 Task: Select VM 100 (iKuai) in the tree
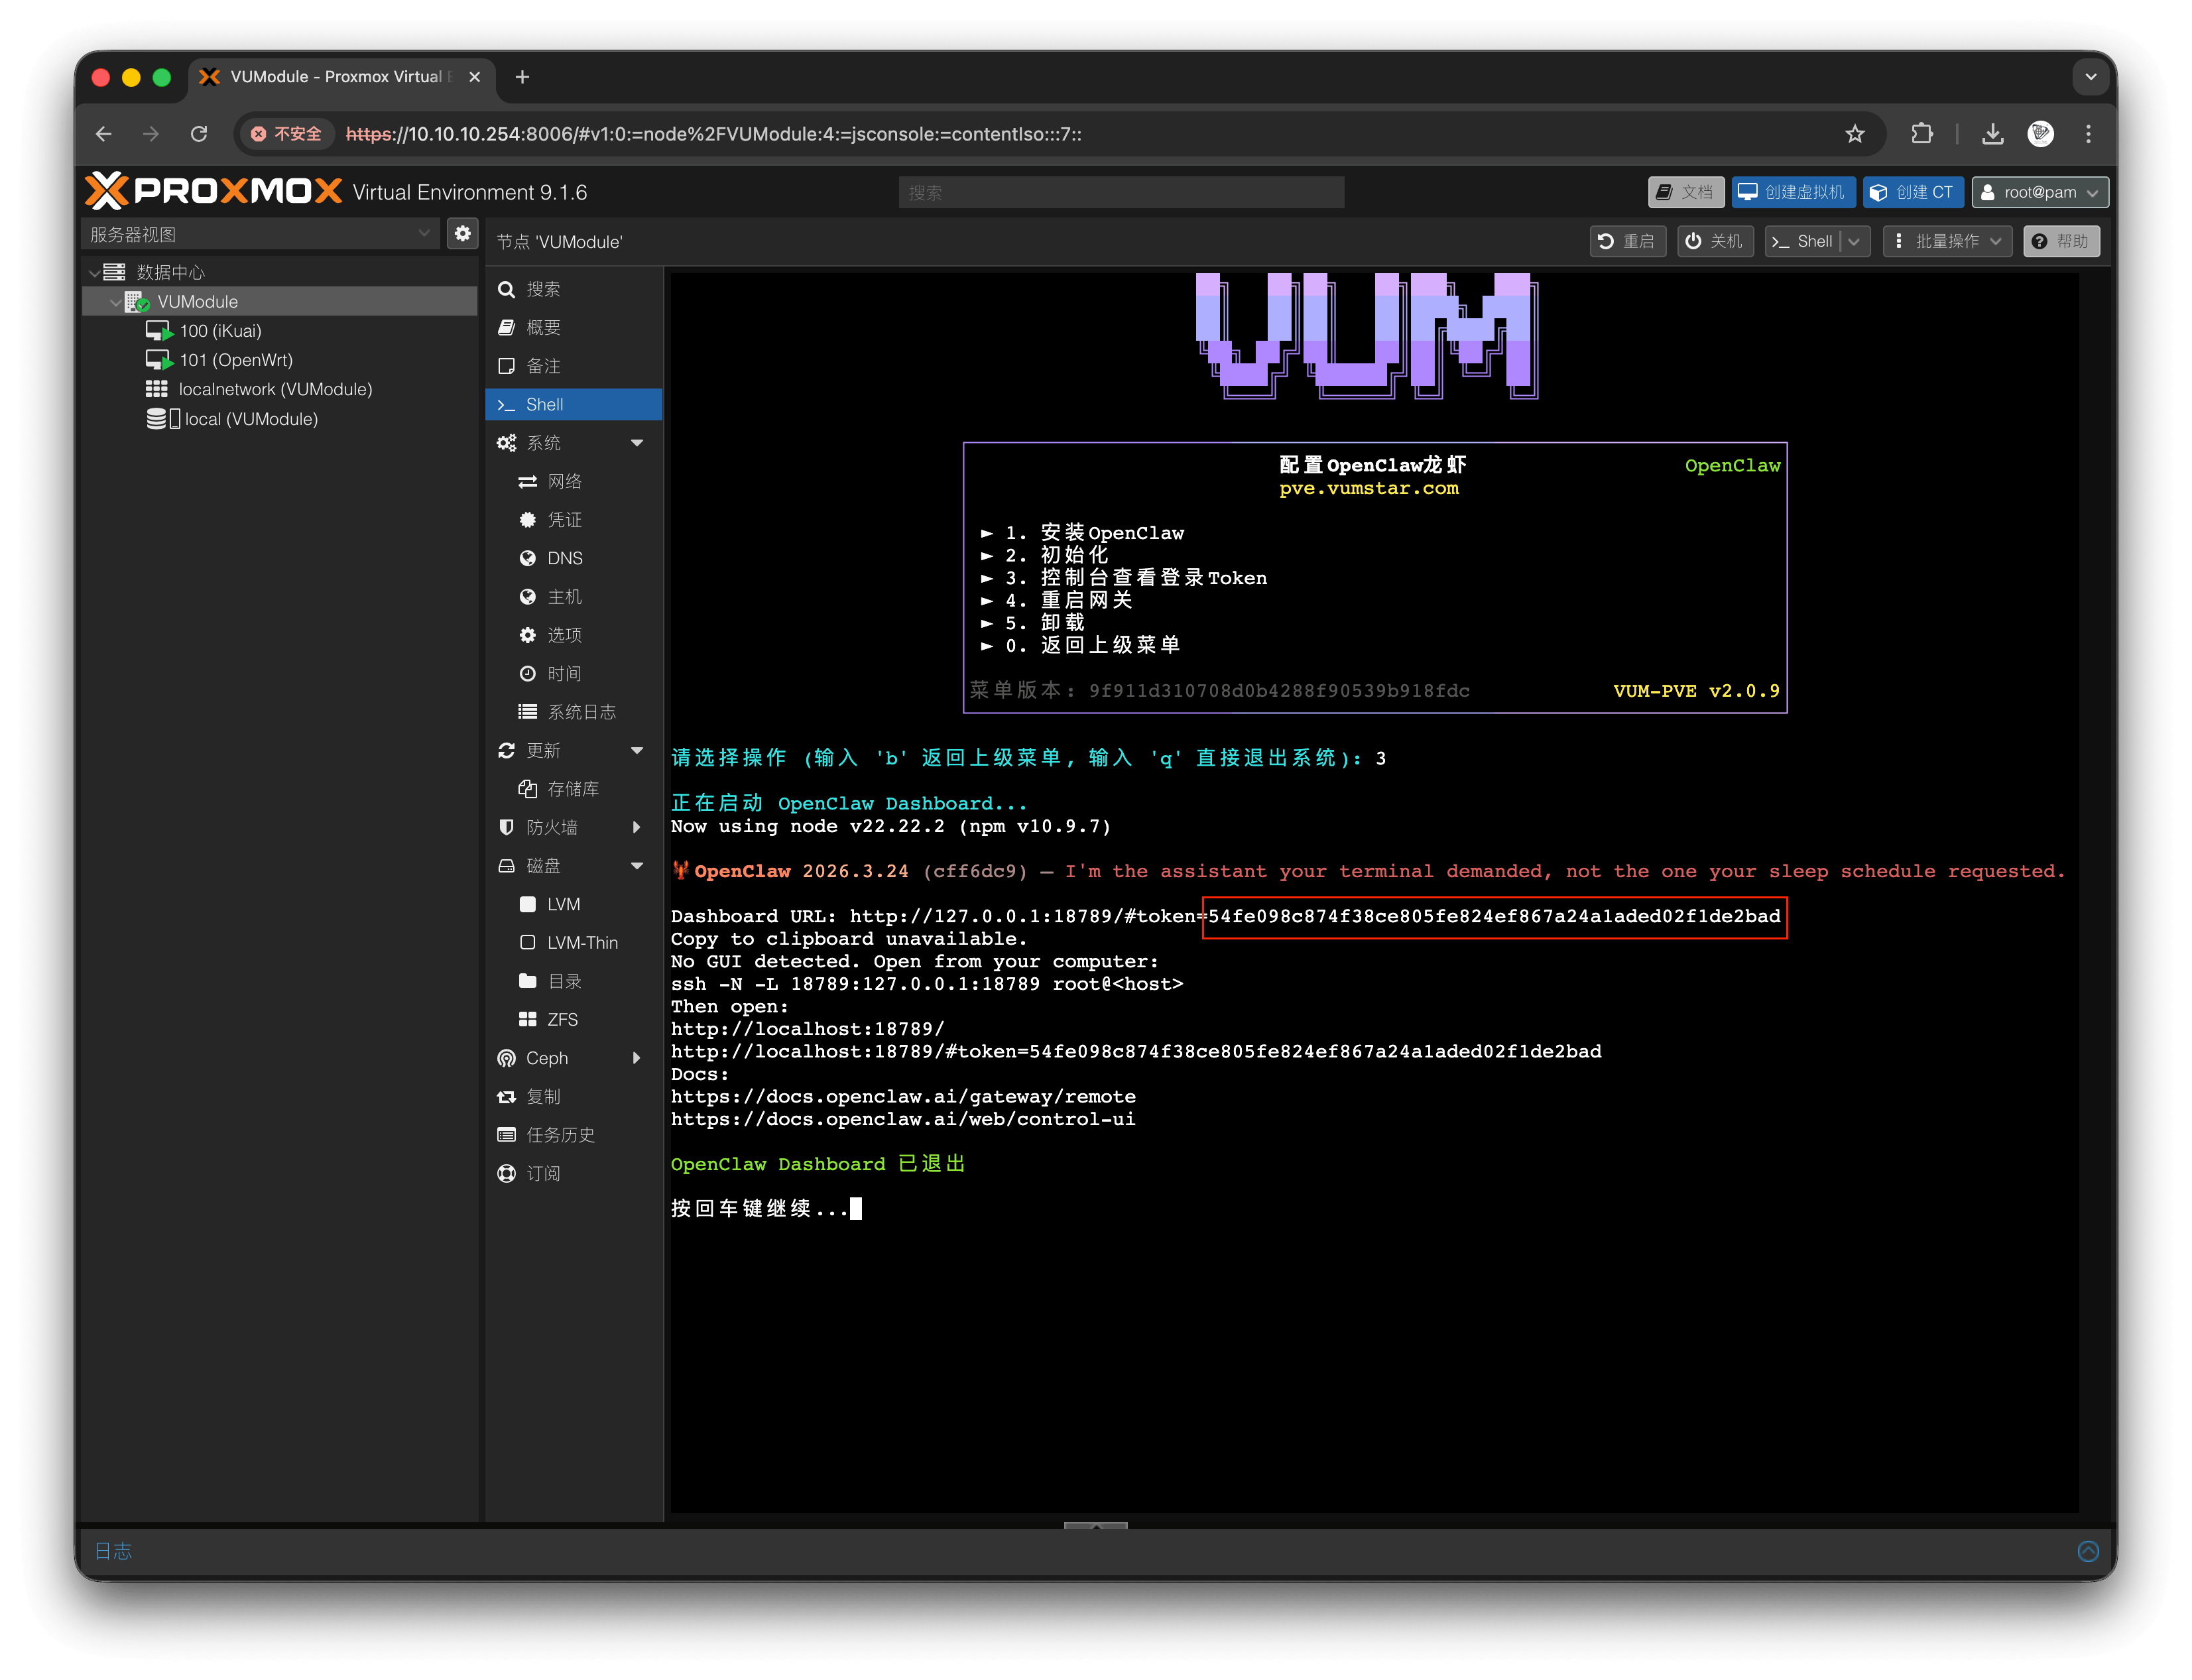pos(220,331)
